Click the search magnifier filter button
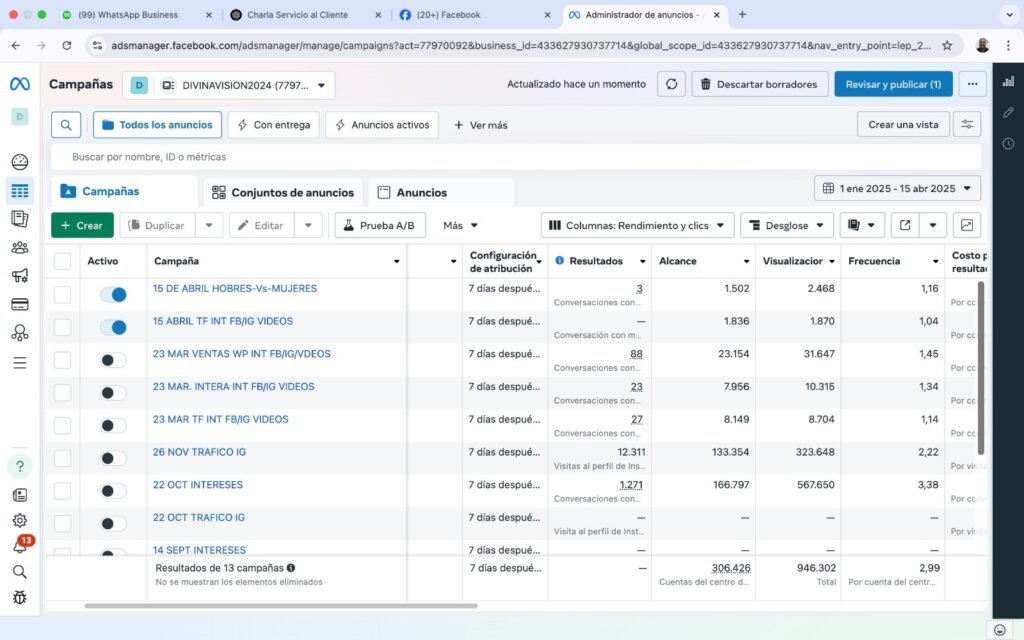This screenshot has height=640, width=1024. pos(66,125)
